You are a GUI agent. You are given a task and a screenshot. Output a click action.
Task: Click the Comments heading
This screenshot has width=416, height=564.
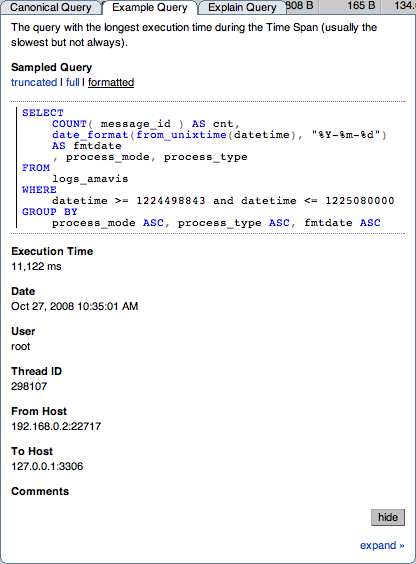(x=40, y=491)
